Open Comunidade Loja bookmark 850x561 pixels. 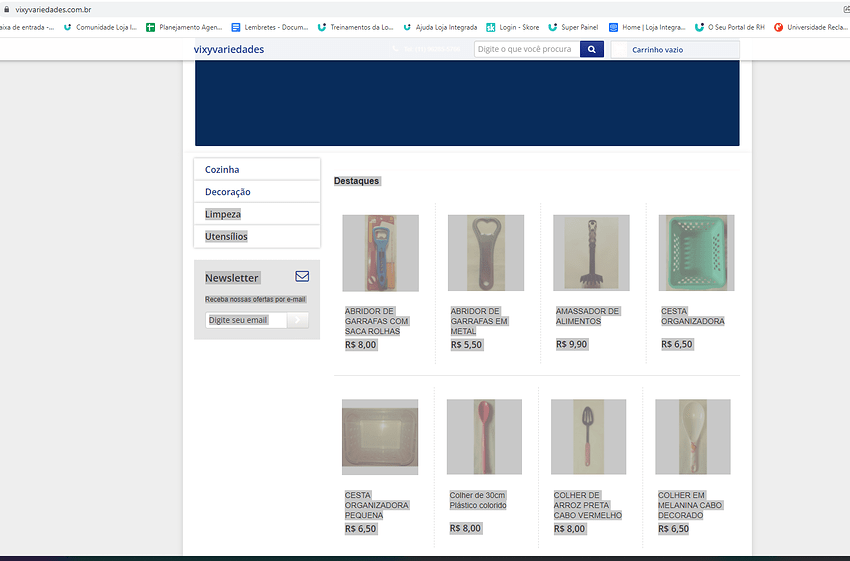pyautogui.click(x=100, y=27)
